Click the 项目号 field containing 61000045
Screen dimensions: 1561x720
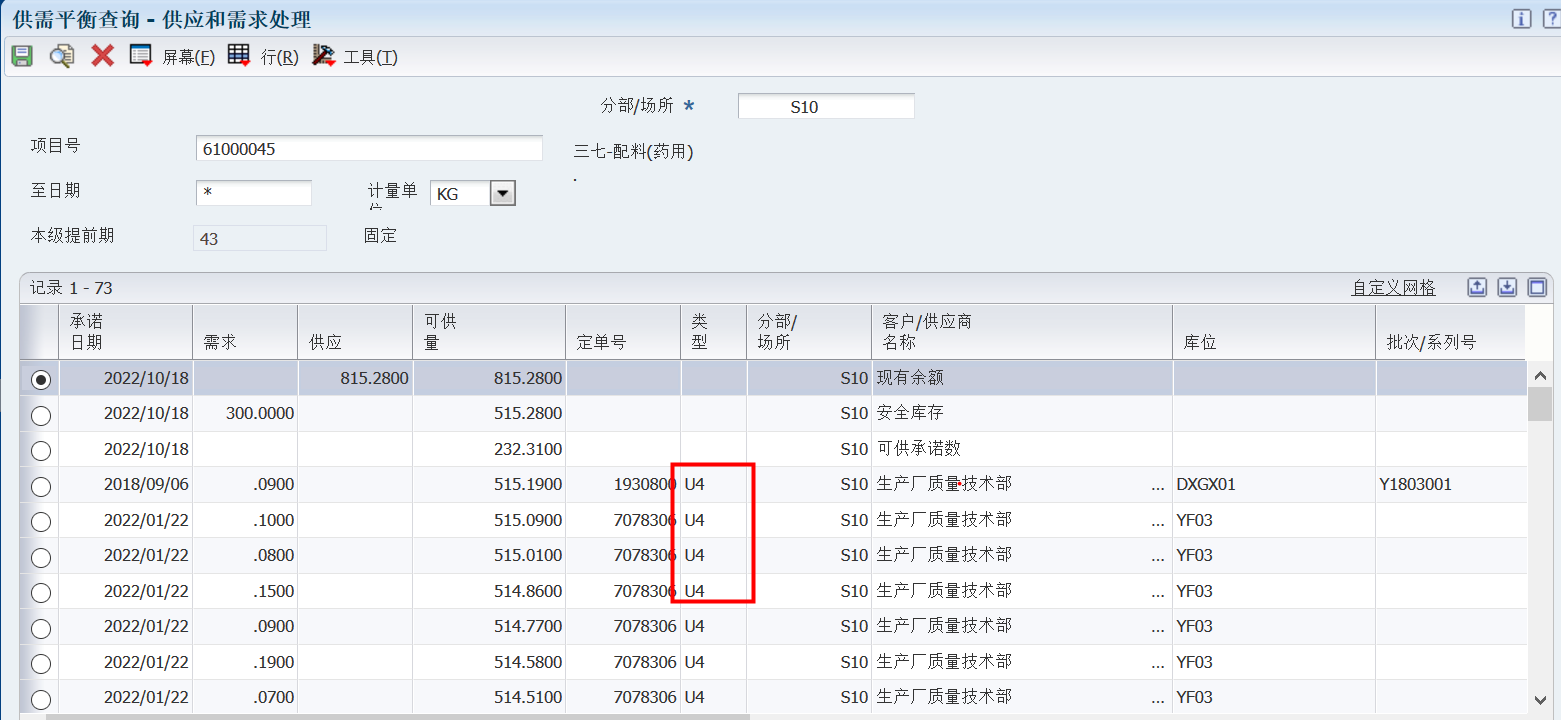[369, 149]
